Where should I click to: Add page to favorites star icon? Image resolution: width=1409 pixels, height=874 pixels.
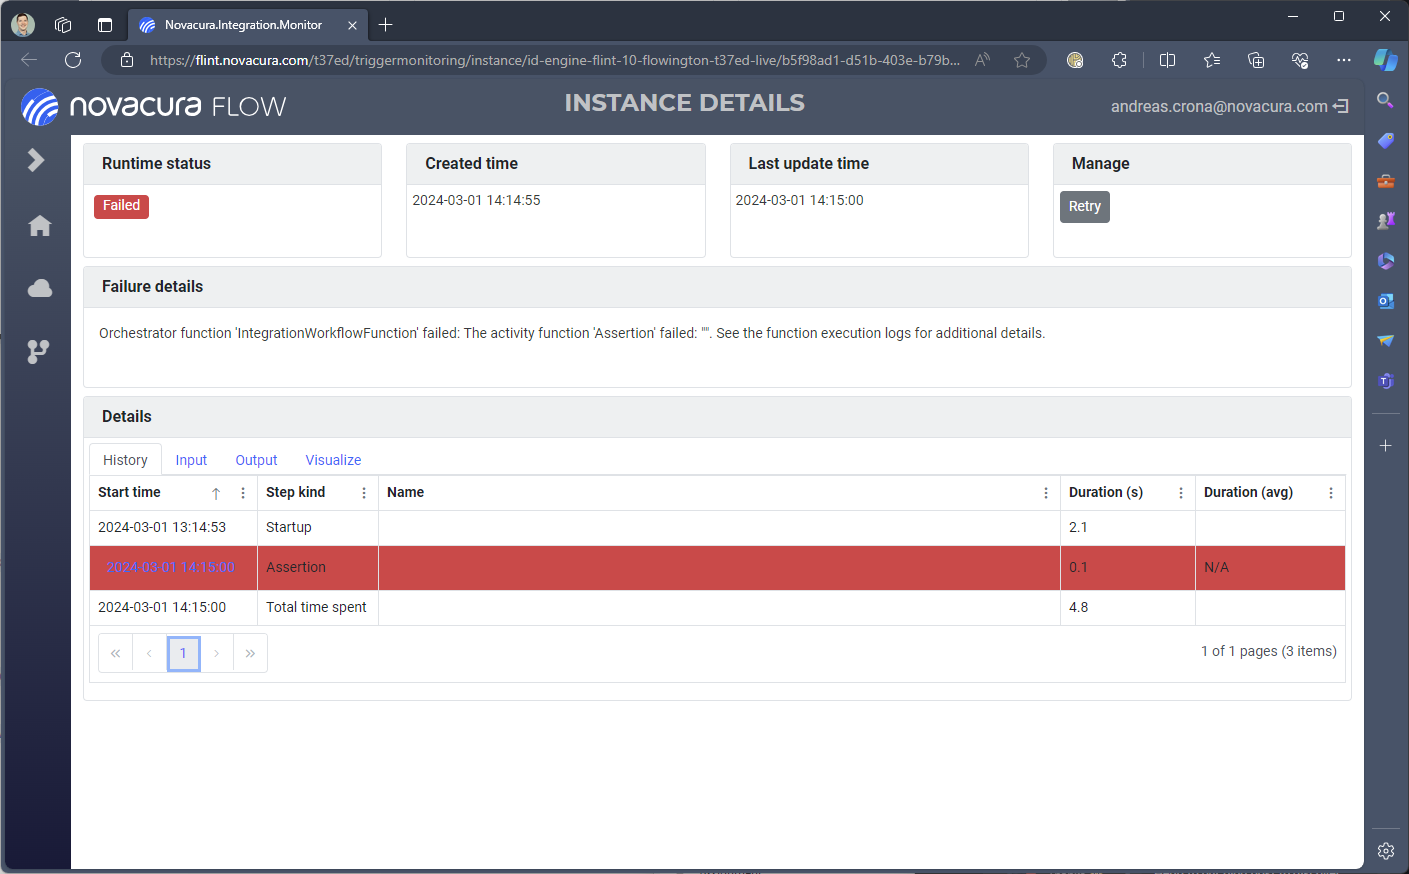tap(1021, 60)
